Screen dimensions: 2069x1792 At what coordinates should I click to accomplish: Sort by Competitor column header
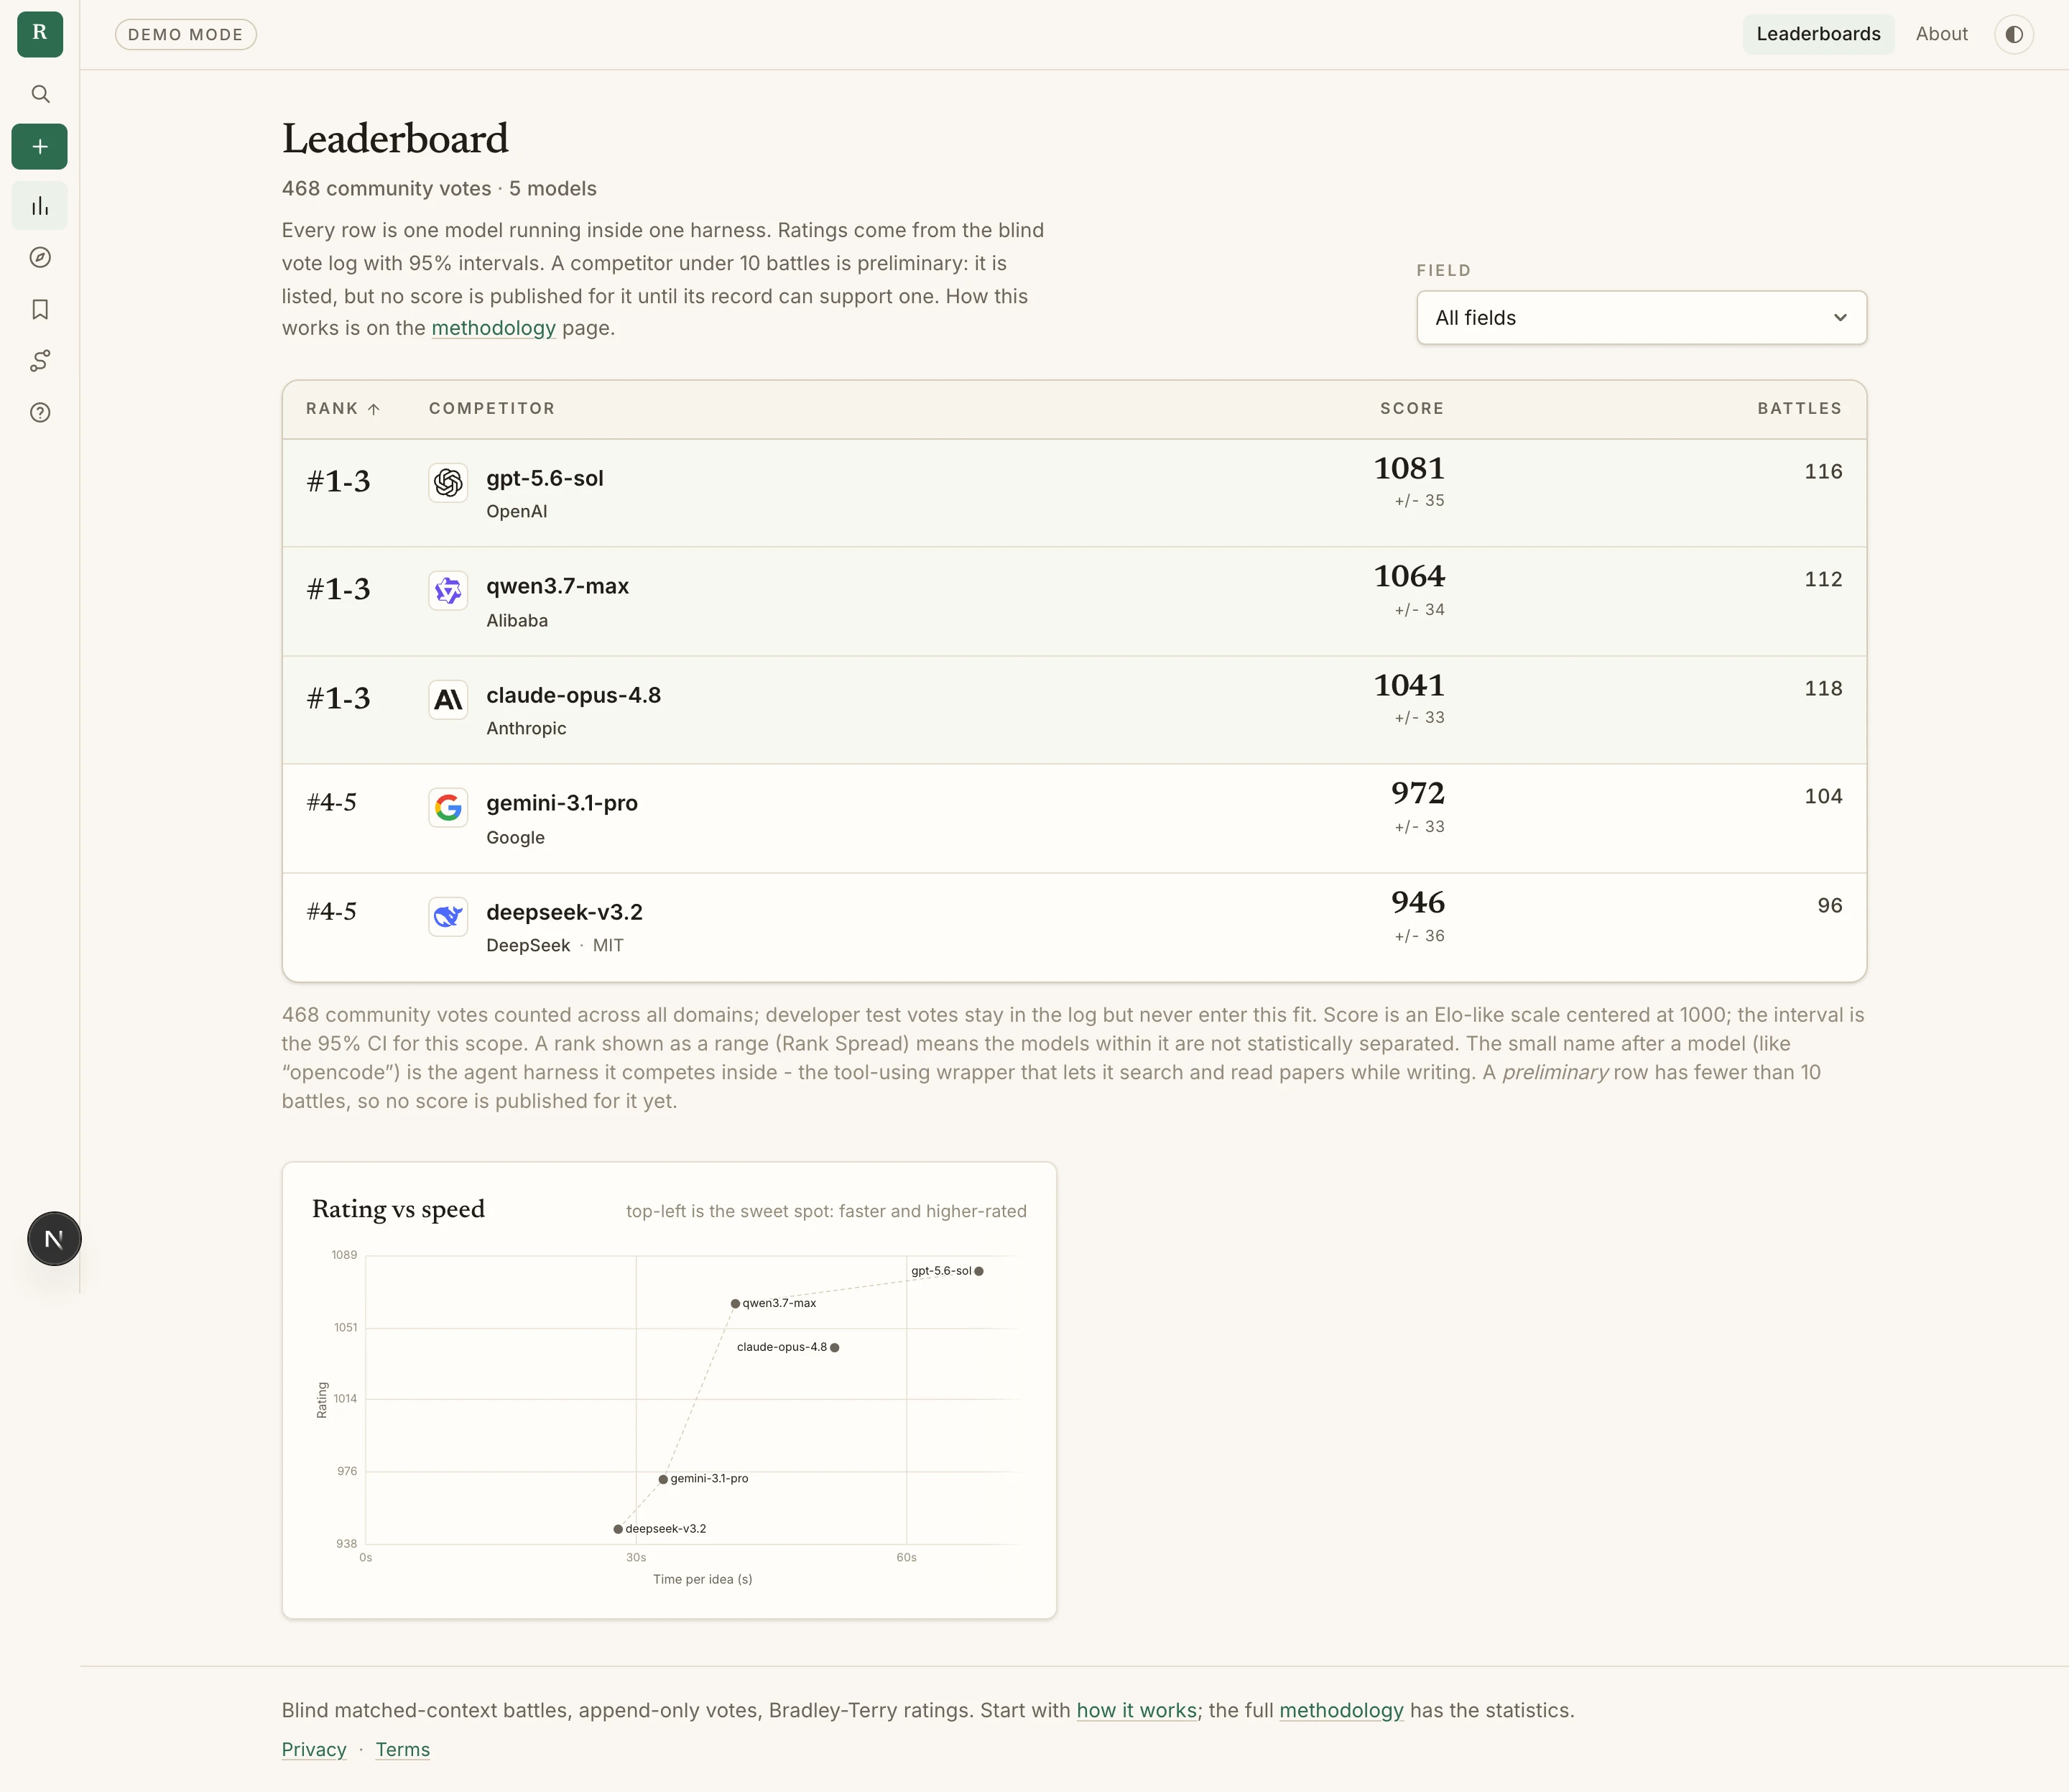pos(492,408)
